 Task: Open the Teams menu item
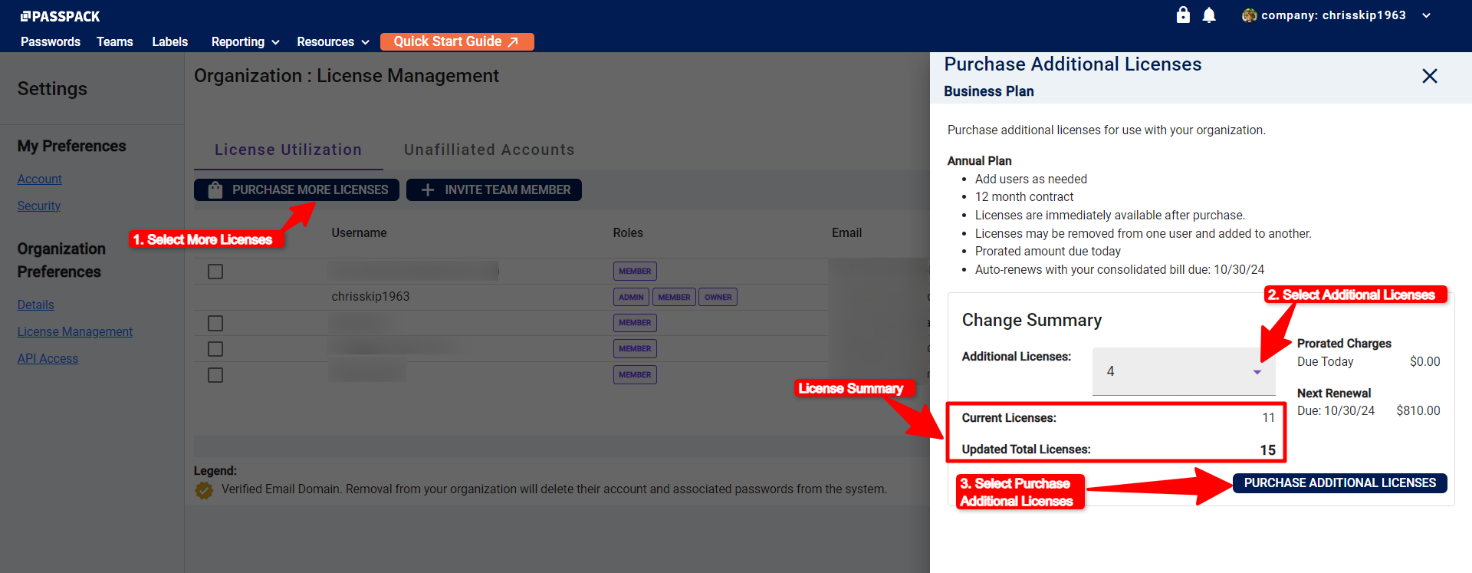tap(115, 42)
